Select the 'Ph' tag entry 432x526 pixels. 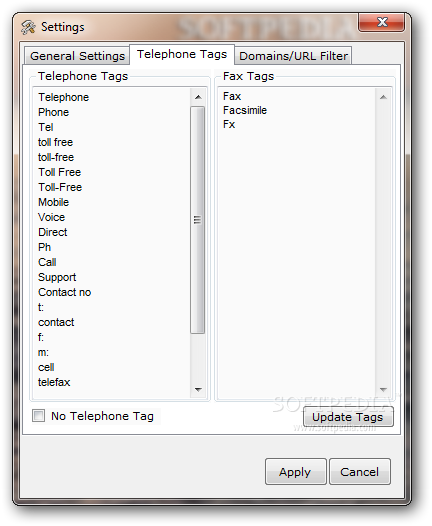tap(44, 247)
